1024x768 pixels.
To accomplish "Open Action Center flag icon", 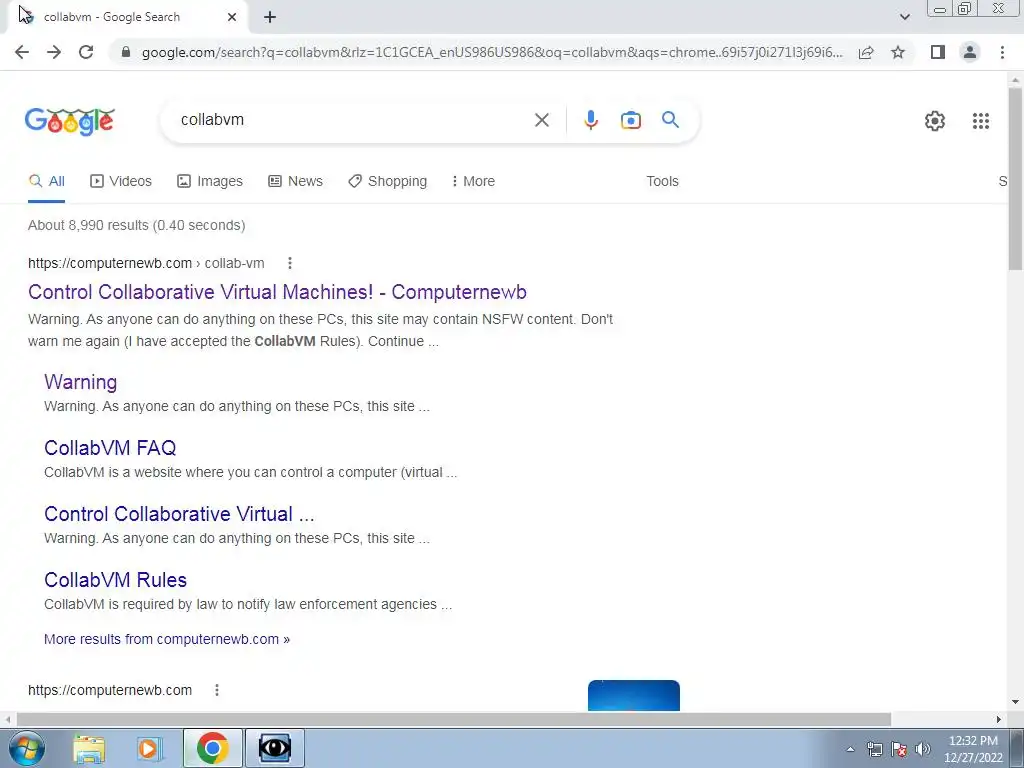I will coord(899,749).
